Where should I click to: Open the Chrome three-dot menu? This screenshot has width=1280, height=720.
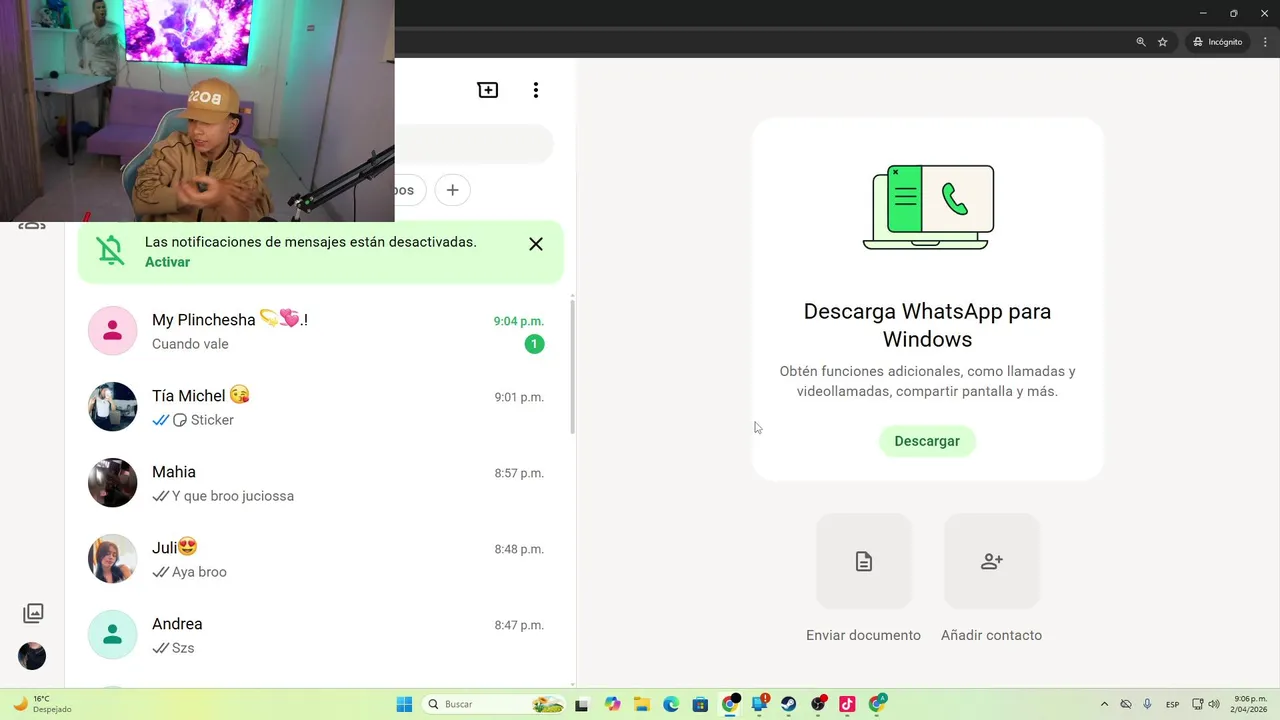click(x=1265, y=42)
